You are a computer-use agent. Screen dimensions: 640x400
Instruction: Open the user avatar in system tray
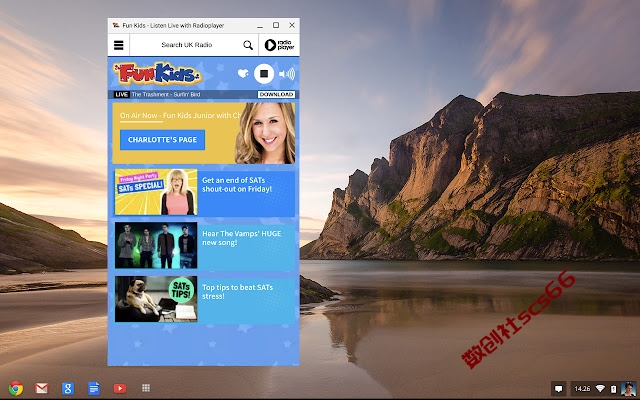(628, 389)
